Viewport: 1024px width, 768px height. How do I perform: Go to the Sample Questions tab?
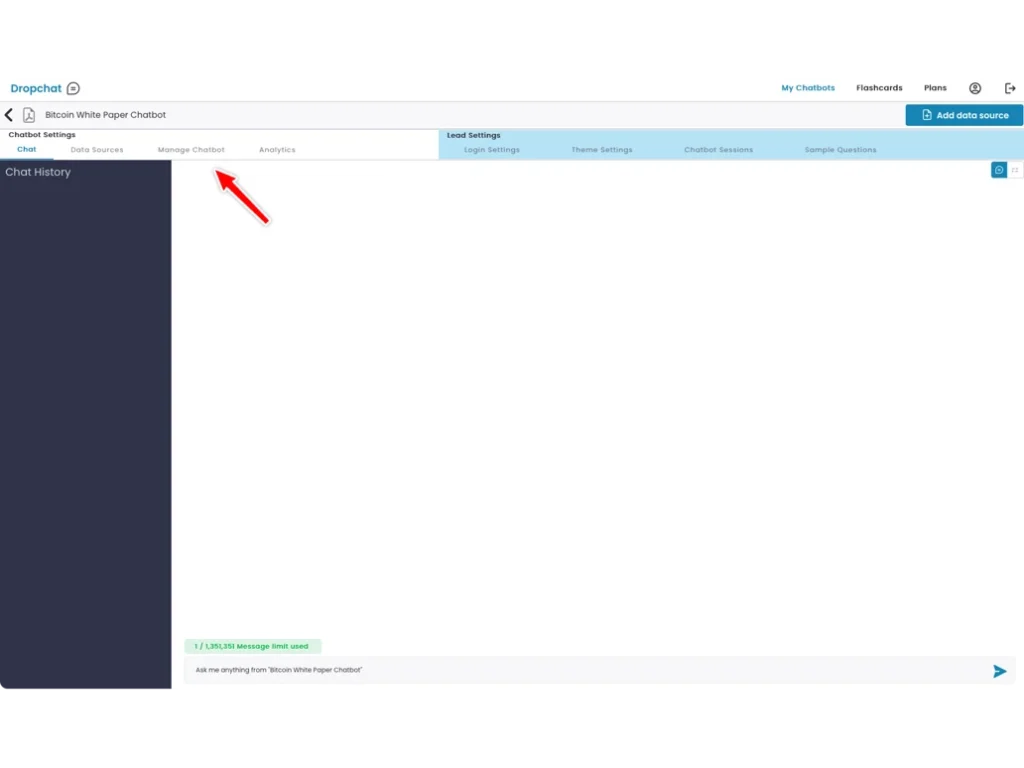coord(840,150)
